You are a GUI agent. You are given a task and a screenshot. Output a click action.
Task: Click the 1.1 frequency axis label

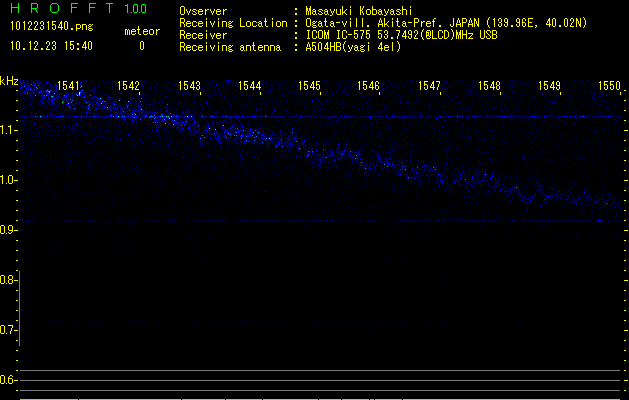pyautogui.click(x=9, y=130)
